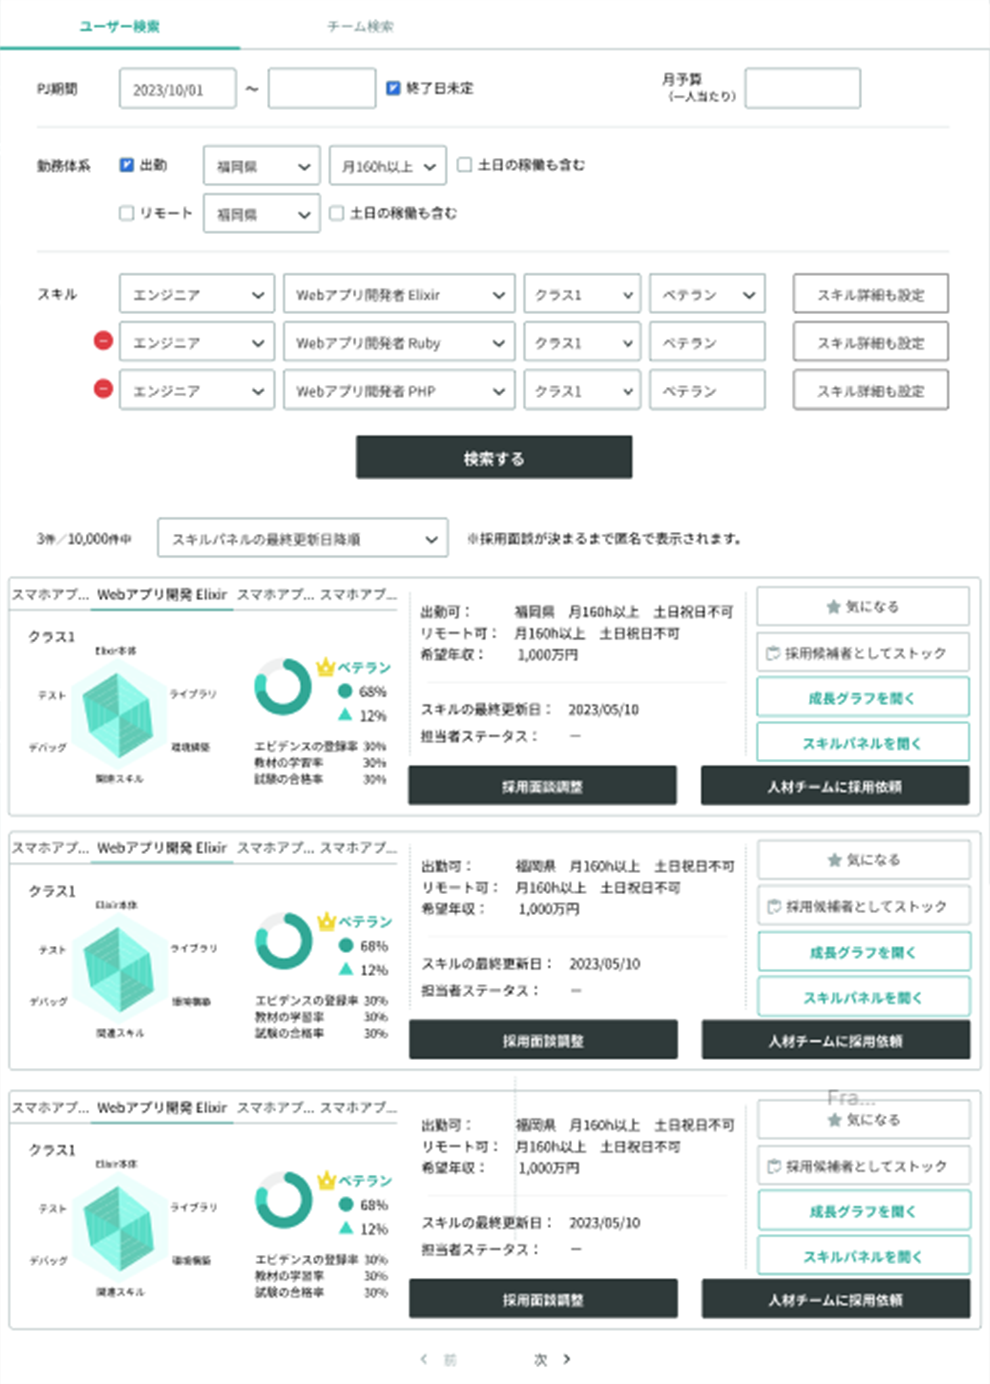Click stock icon on first result card
The height and width of the screenshot is (1384, 990).
pyautogui.click(x=773, y=653)
